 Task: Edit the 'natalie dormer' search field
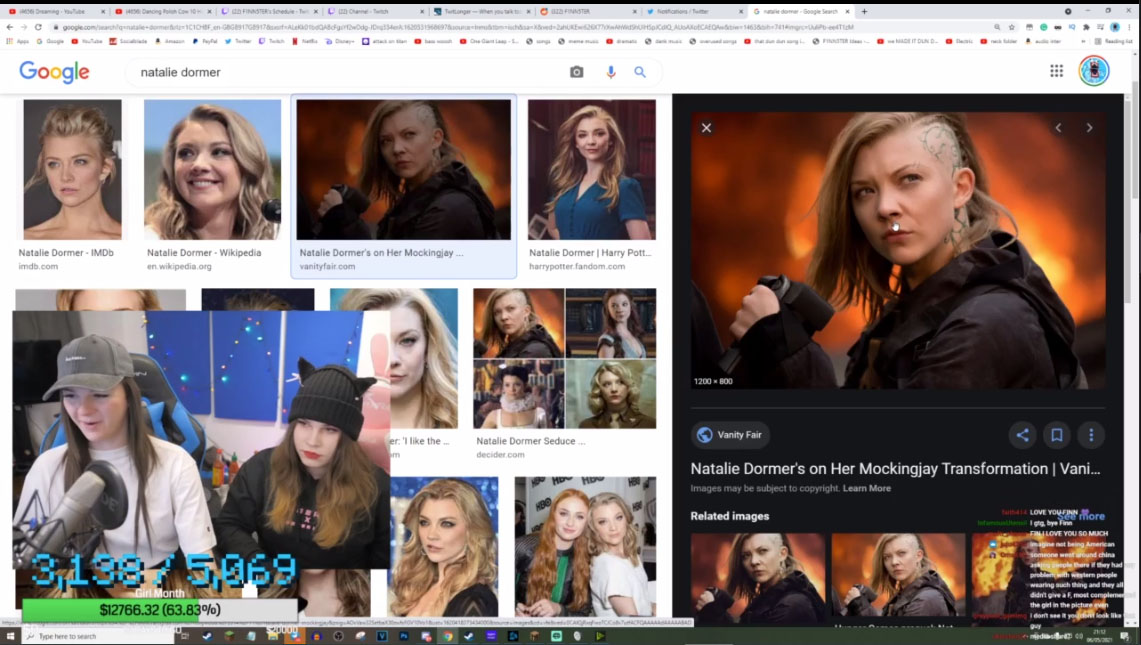pos(349,72)
